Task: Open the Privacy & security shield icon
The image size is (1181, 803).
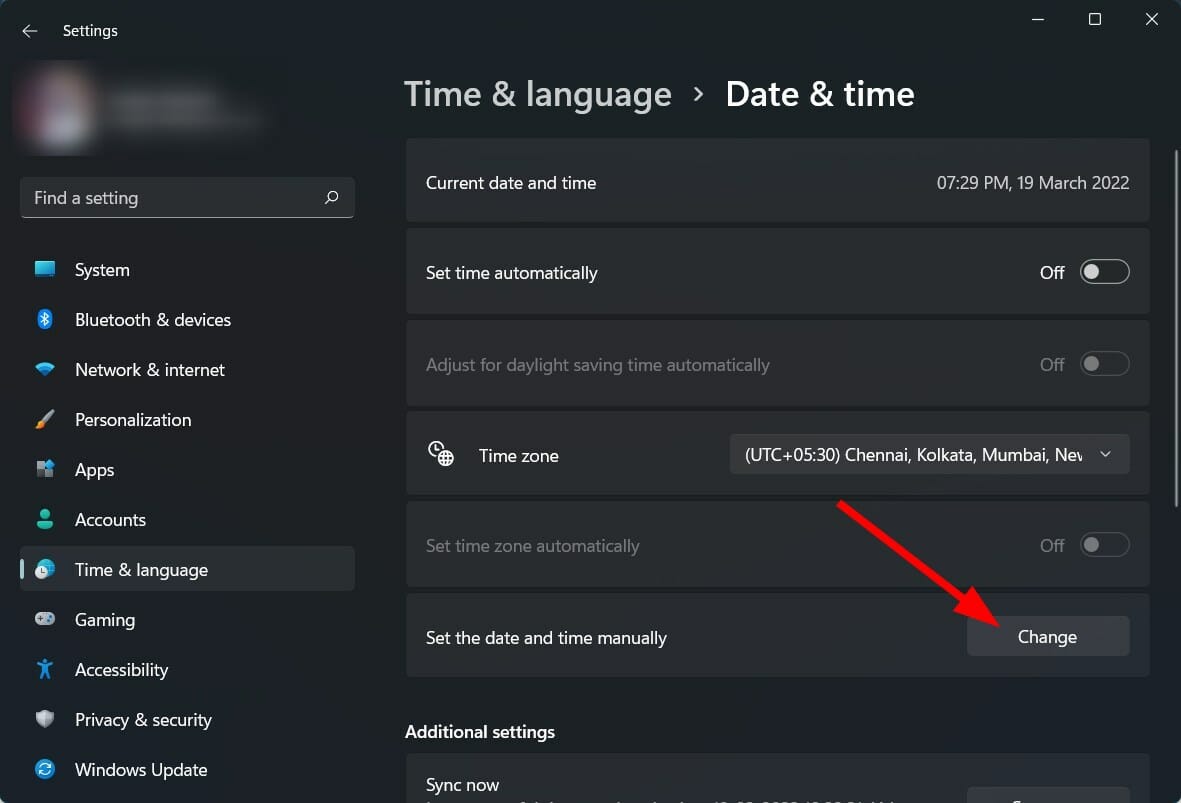Action: point(45,719)
